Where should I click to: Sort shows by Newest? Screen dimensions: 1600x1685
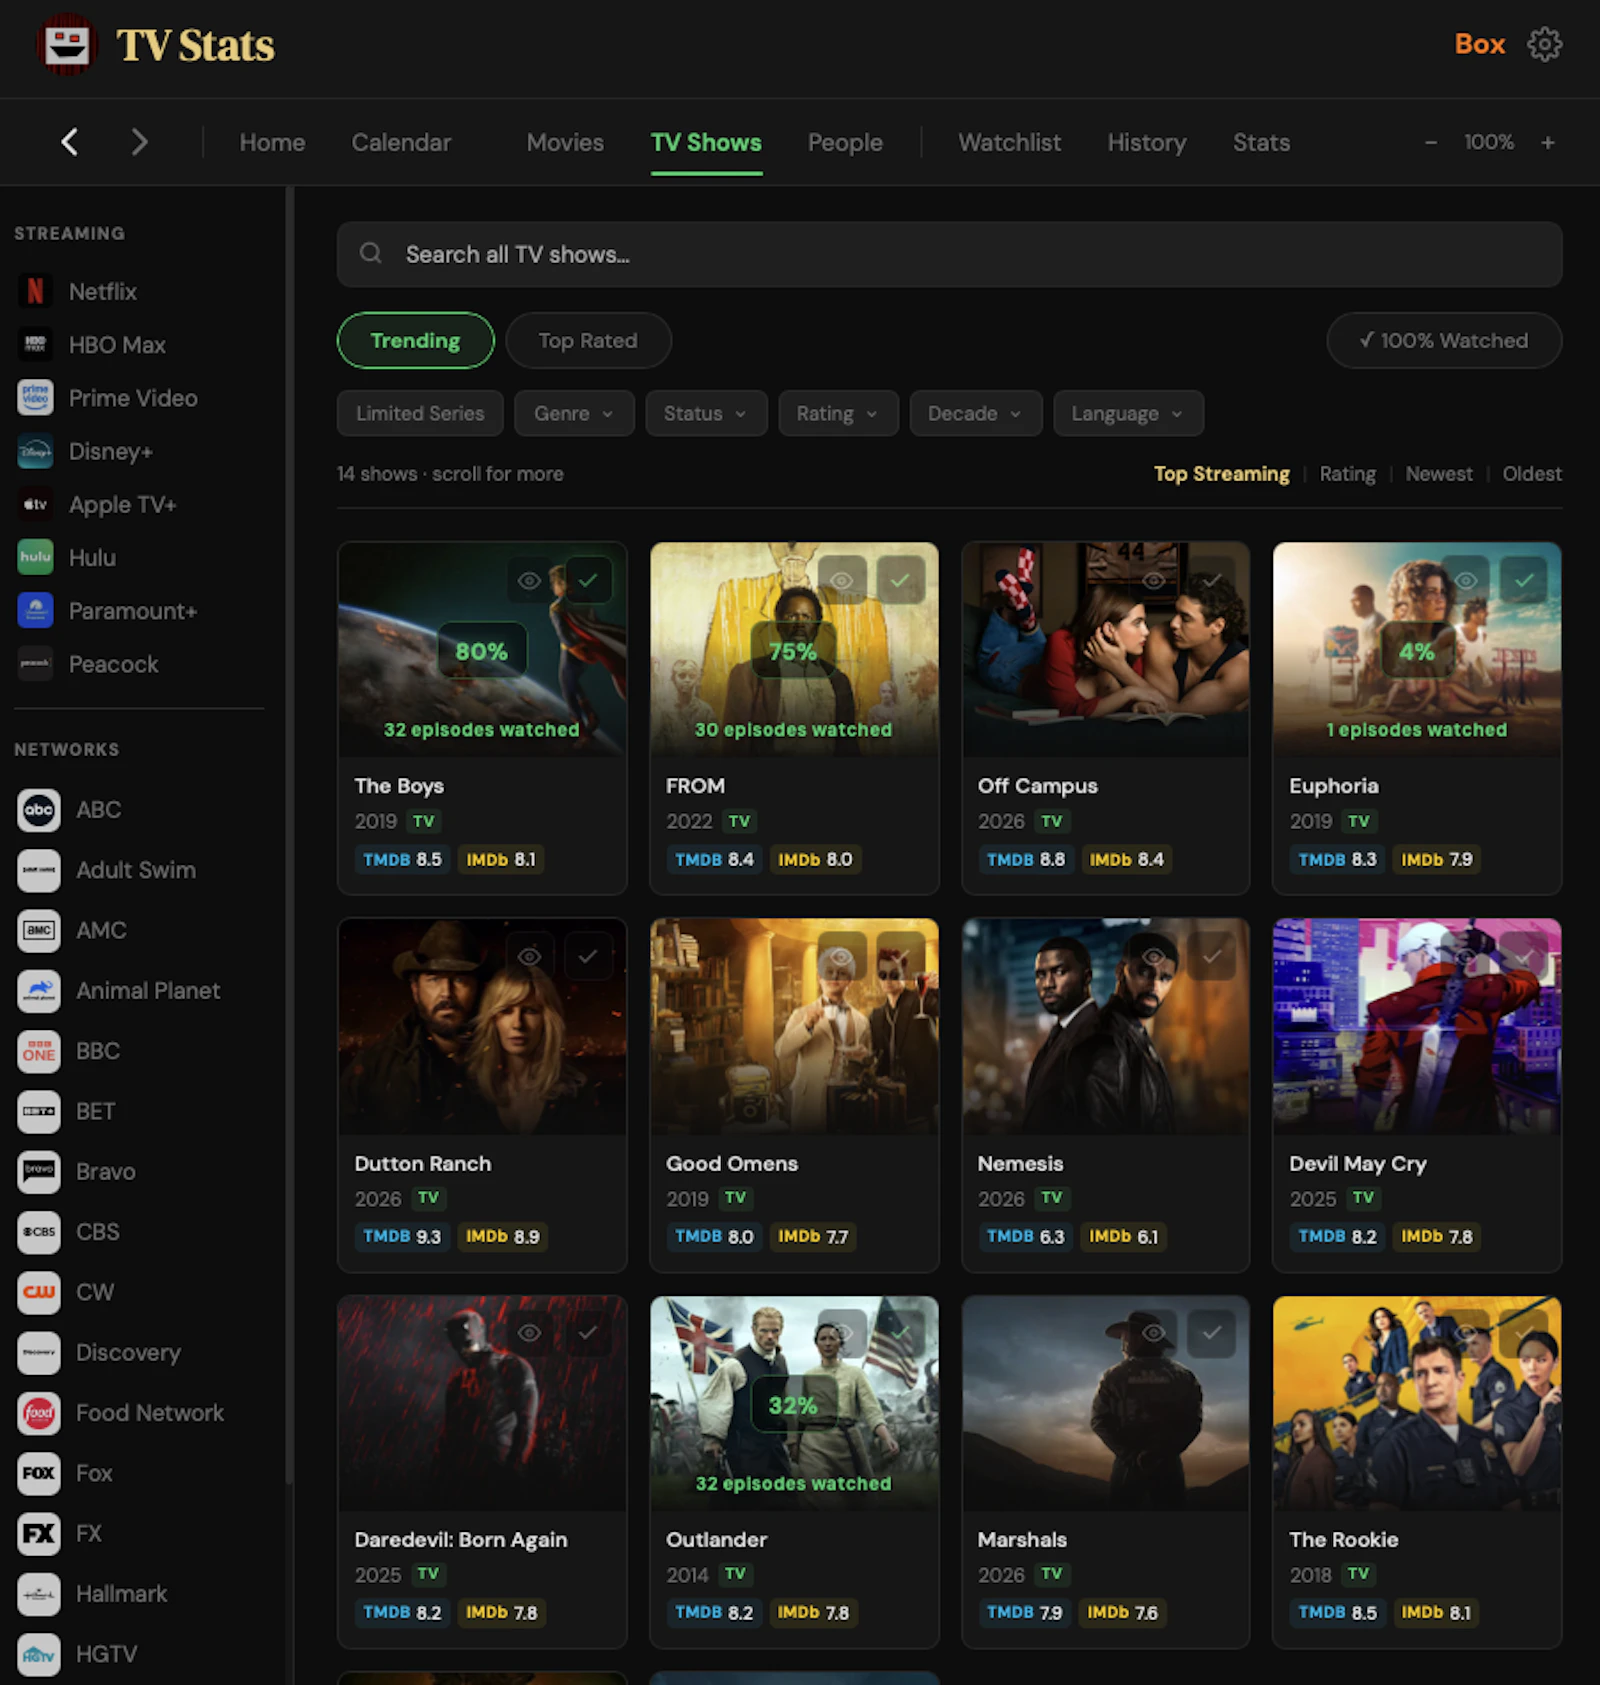[x=1438, y=473]
